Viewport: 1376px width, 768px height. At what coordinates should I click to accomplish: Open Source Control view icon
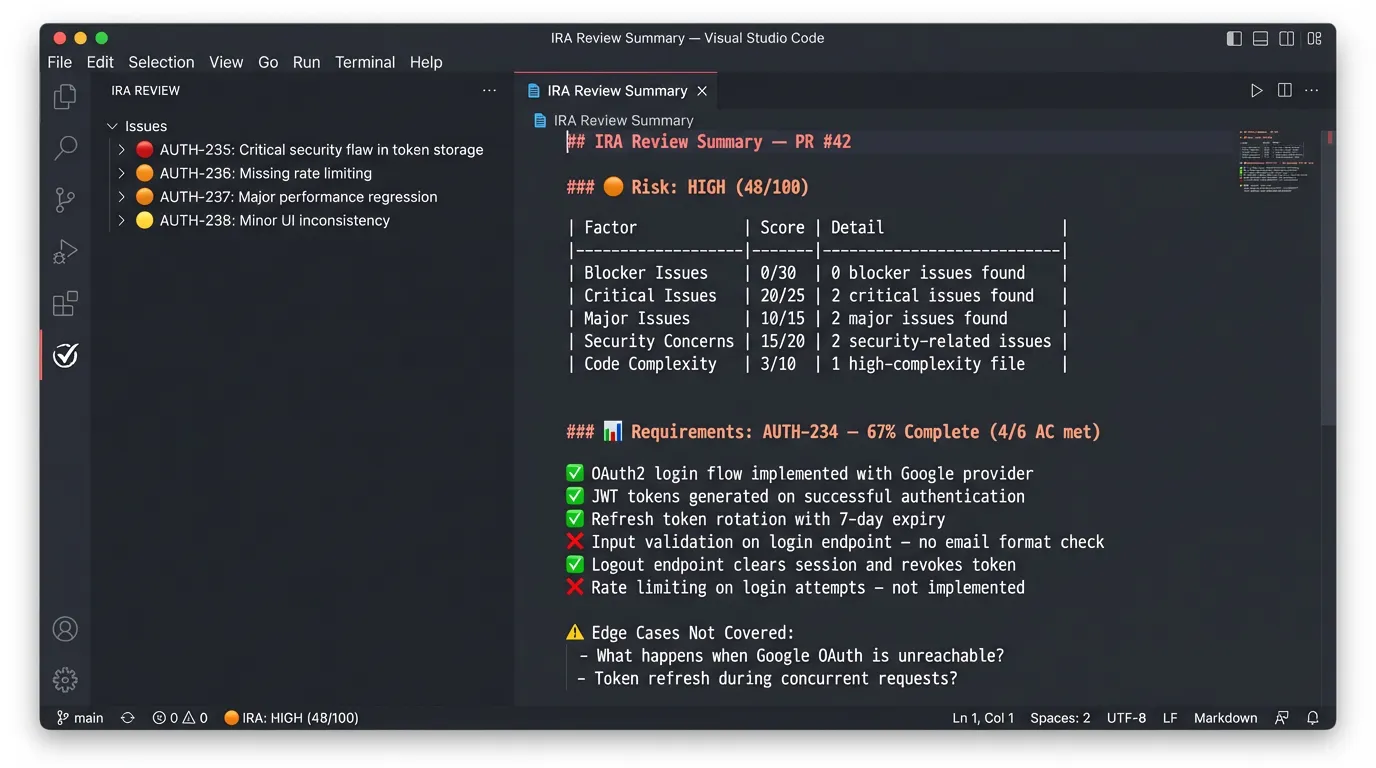[65, 200]
